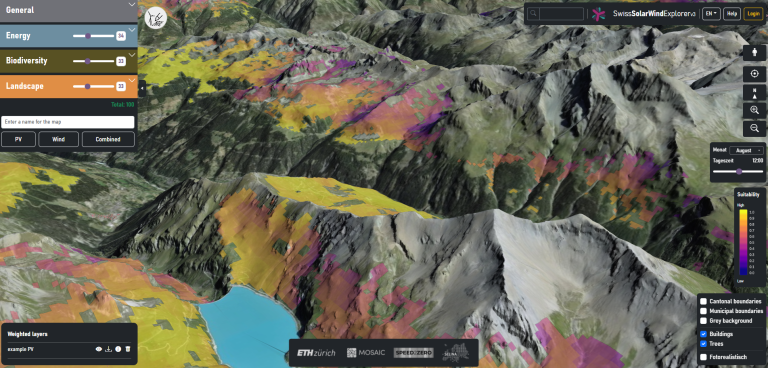
Task: Zoom out with the magnifier minus icon
Action: coord(754,129)
